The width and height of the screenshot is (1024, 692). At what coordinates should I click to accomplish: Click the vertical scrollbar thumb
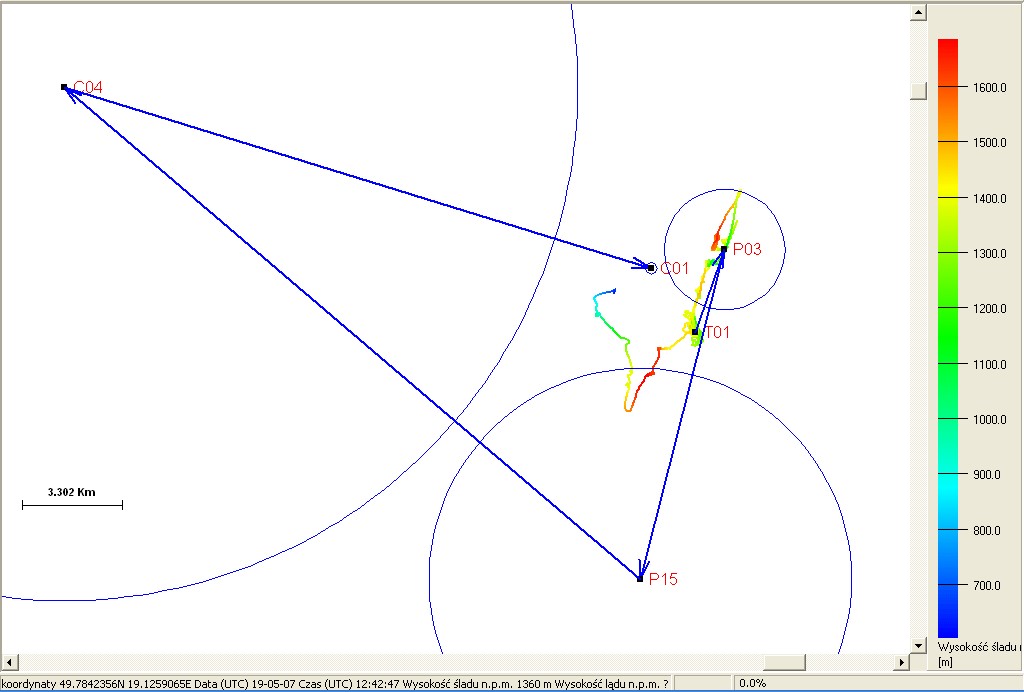(x=918, y=91)
